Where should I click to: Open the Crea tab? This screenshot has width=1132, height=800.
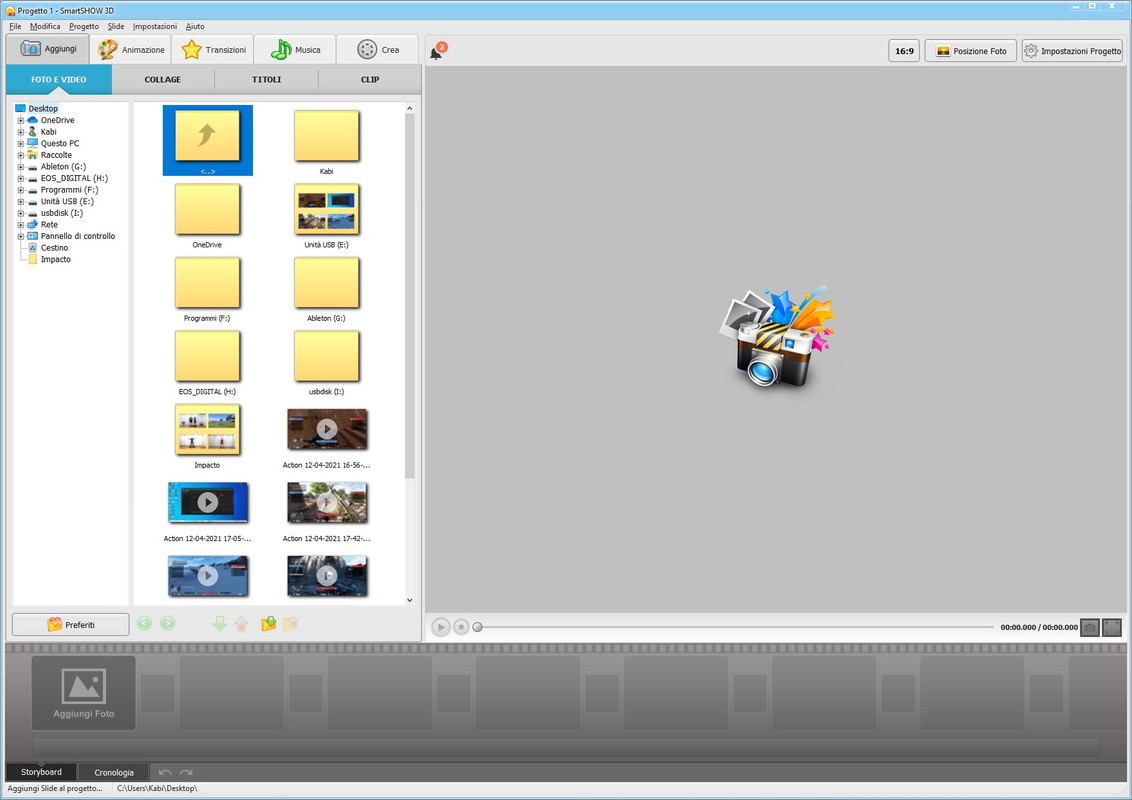click(x=378, y=50)
